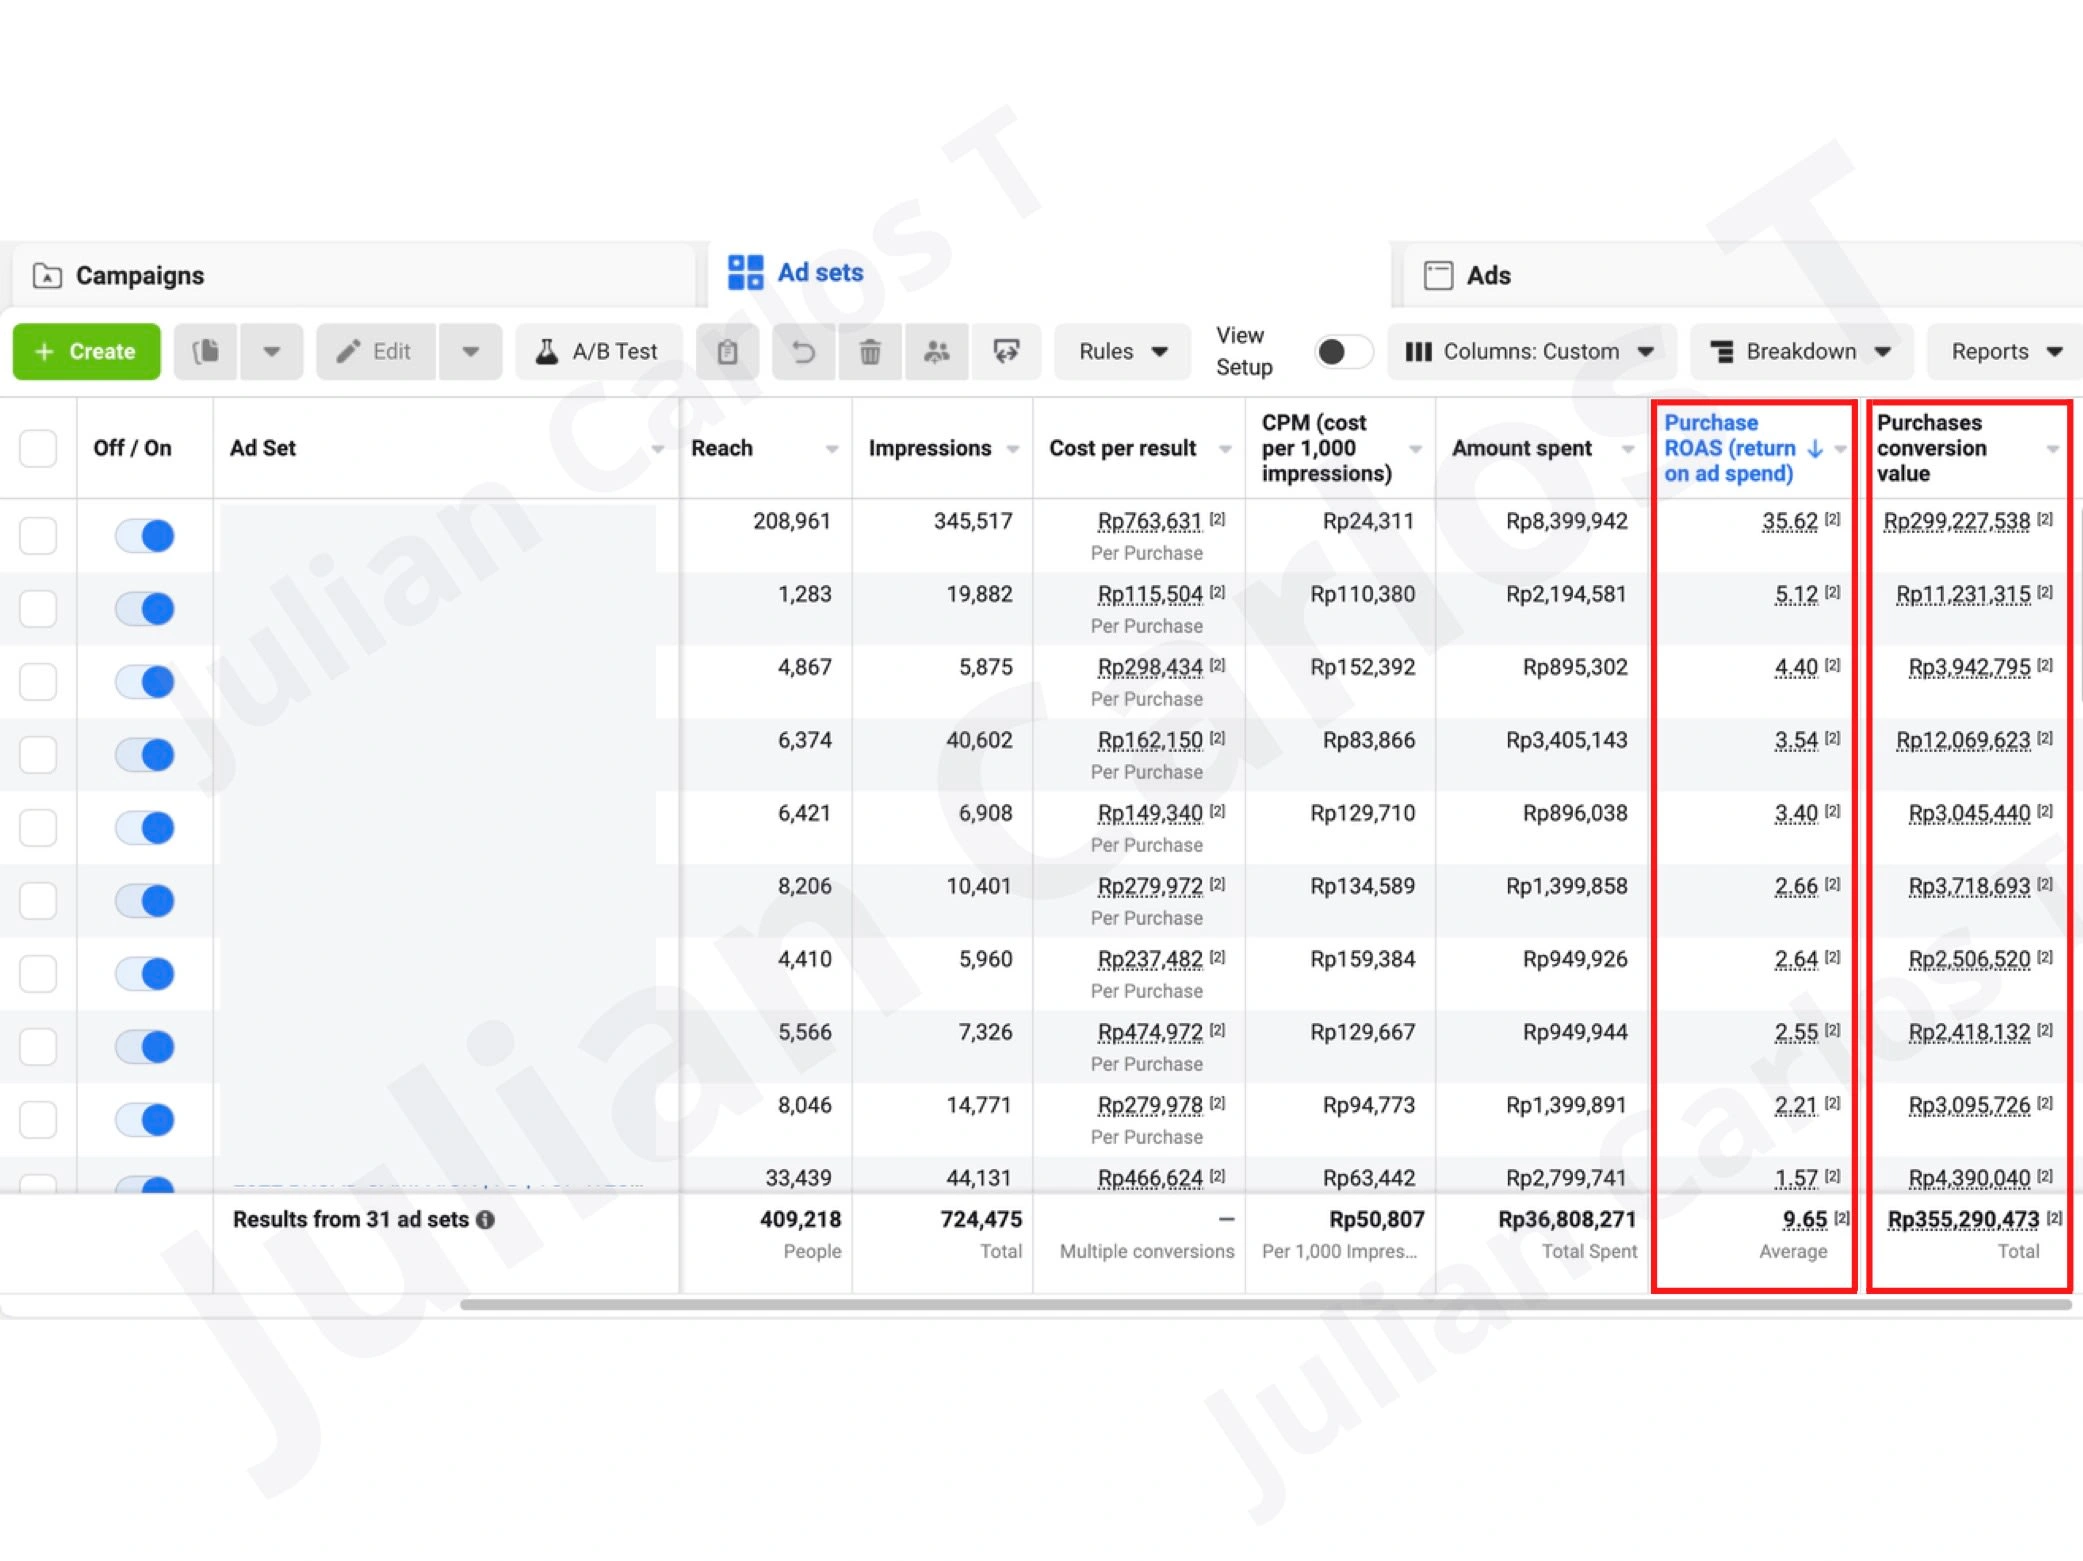
Task: Toggle off the ad set with reach 4,410
Action: click(145, 974)
